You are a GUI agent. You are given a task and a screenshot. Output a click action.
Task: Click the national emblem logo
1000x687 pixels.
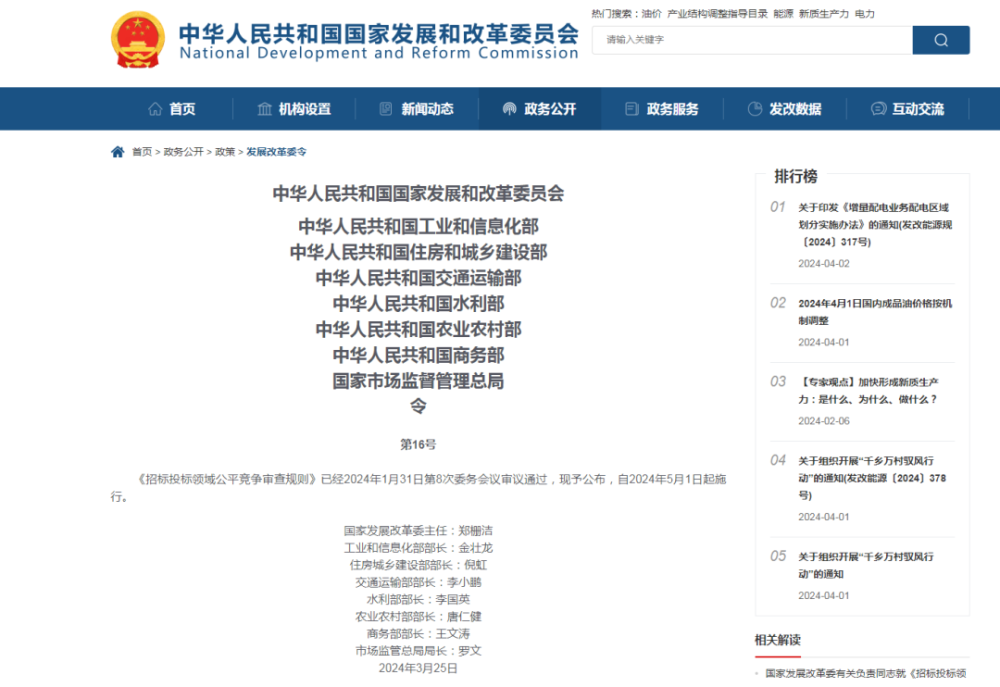[138, 40]
